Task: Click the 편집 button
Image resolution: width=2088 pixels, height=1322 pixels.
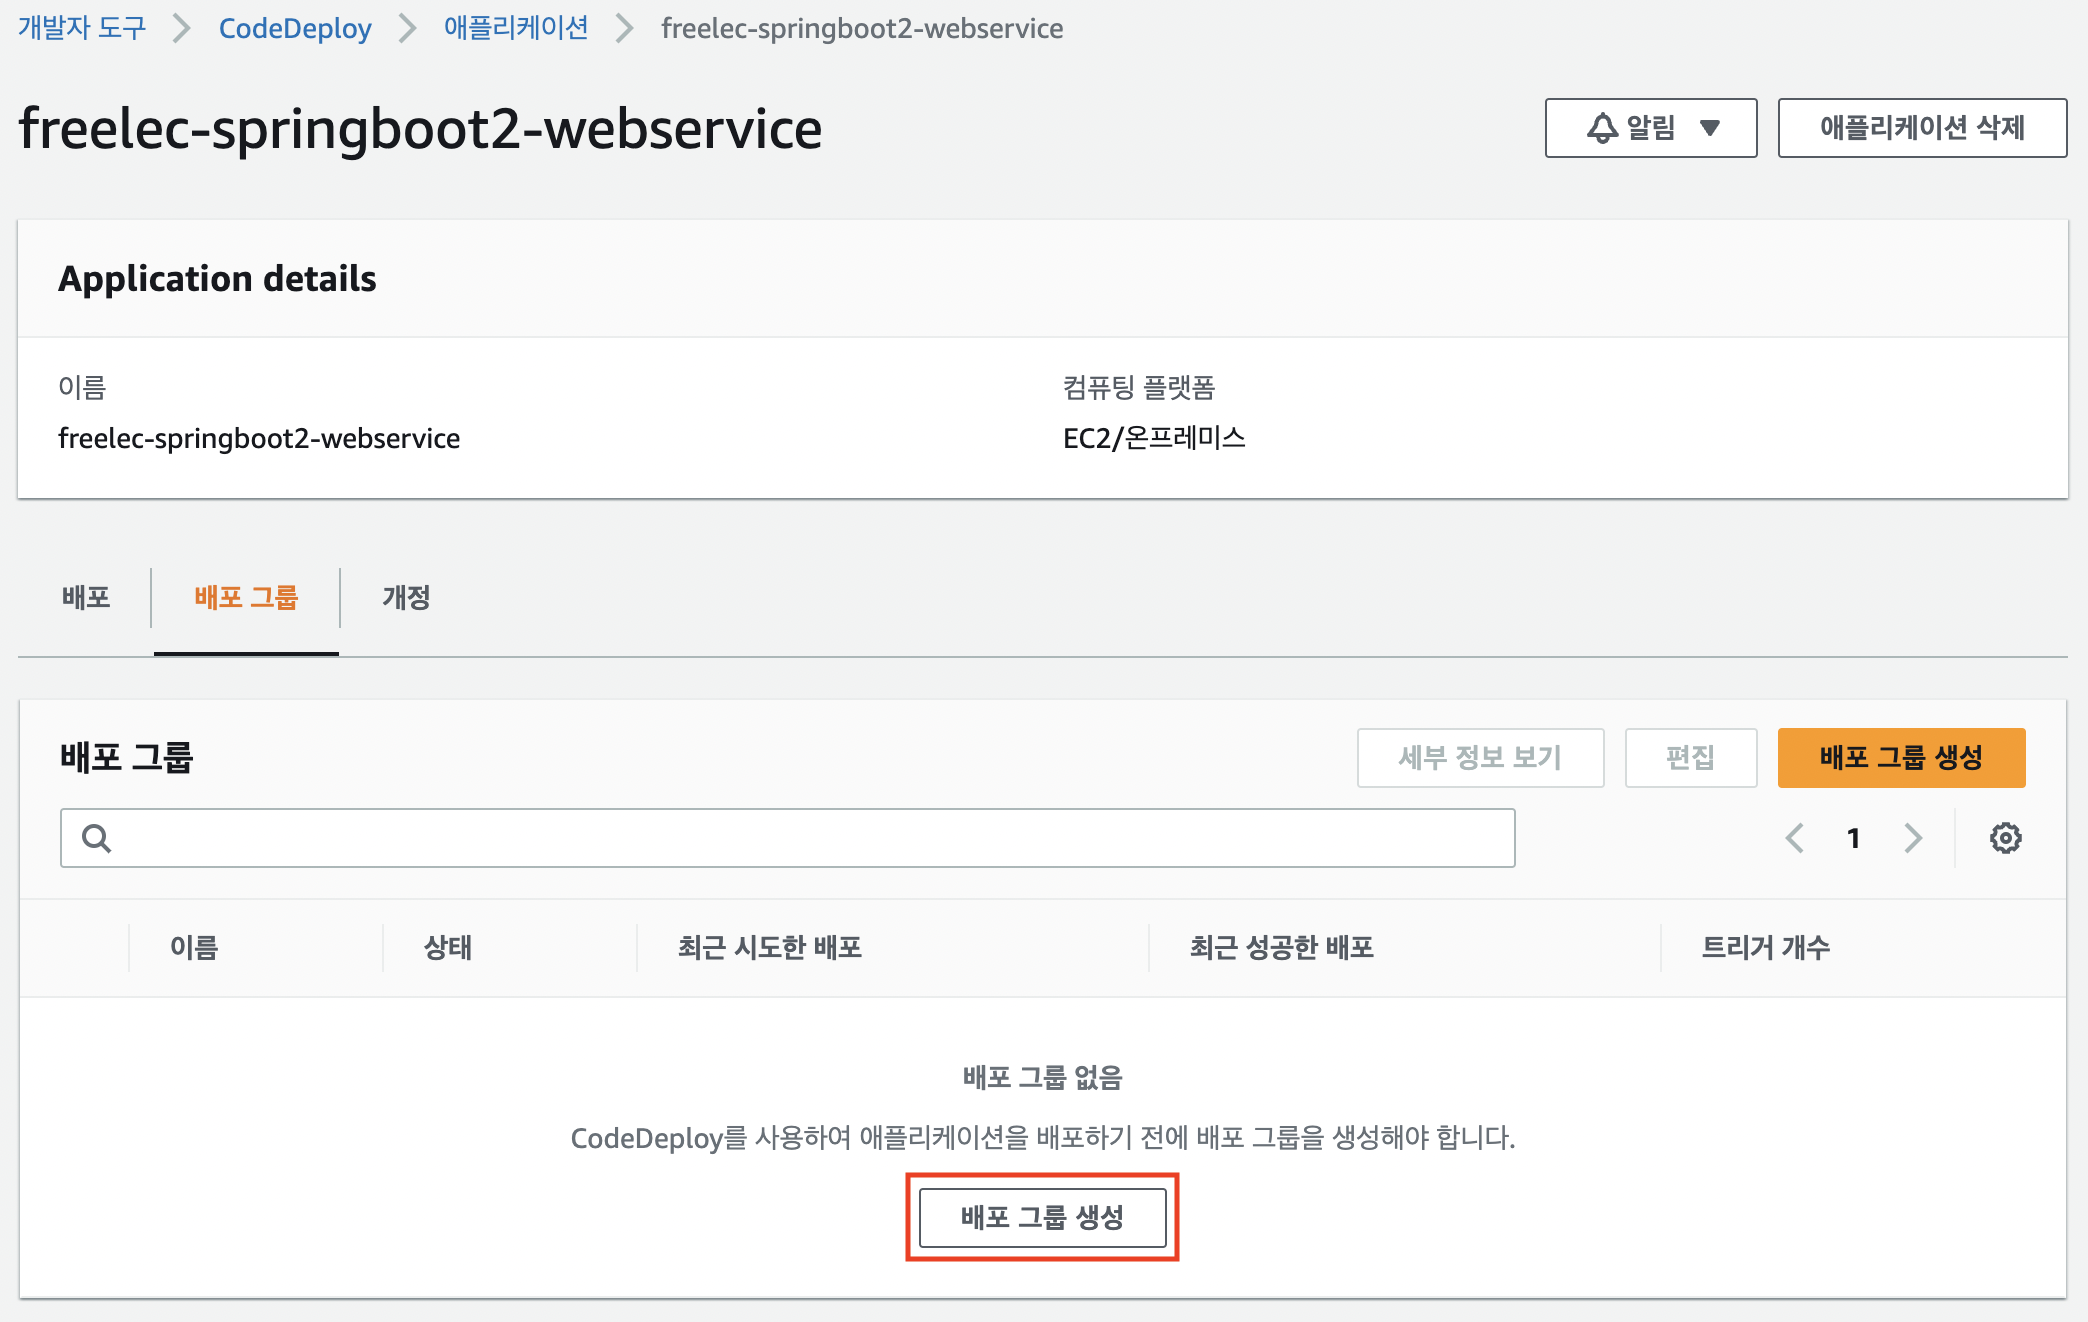Action: pyautogui.click(x=1691, y=757)
